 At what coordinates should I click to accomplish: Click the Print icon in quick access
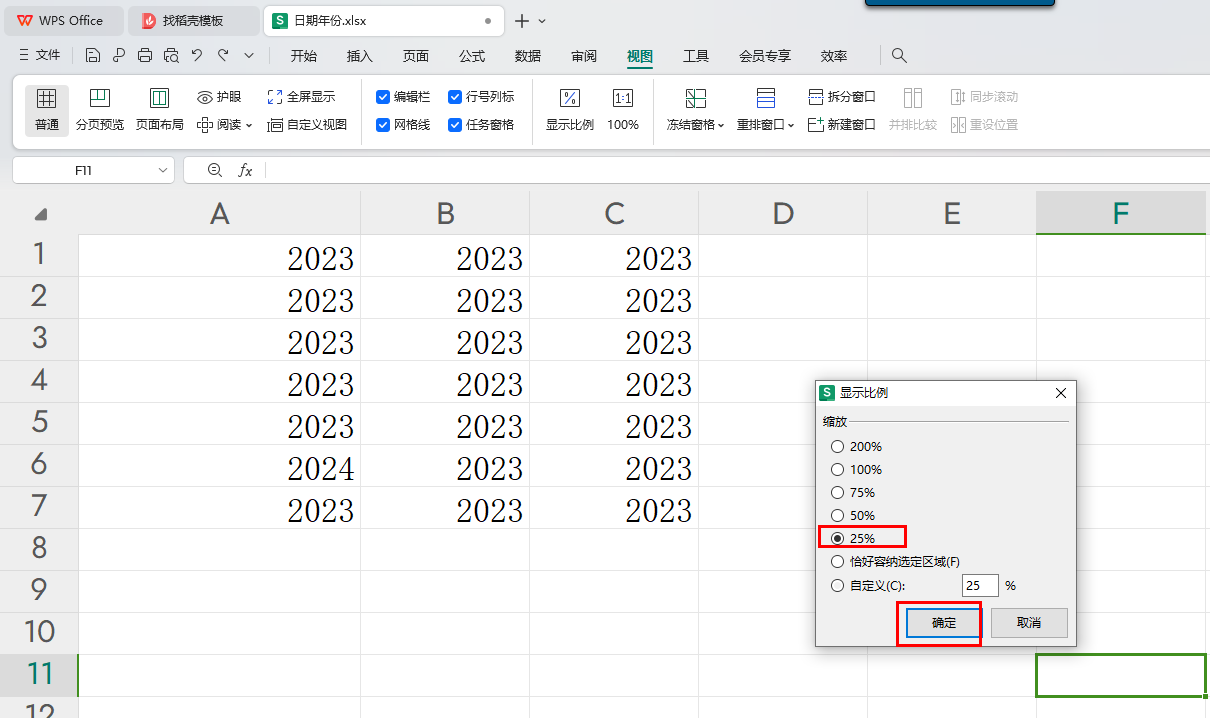(145, 55)
